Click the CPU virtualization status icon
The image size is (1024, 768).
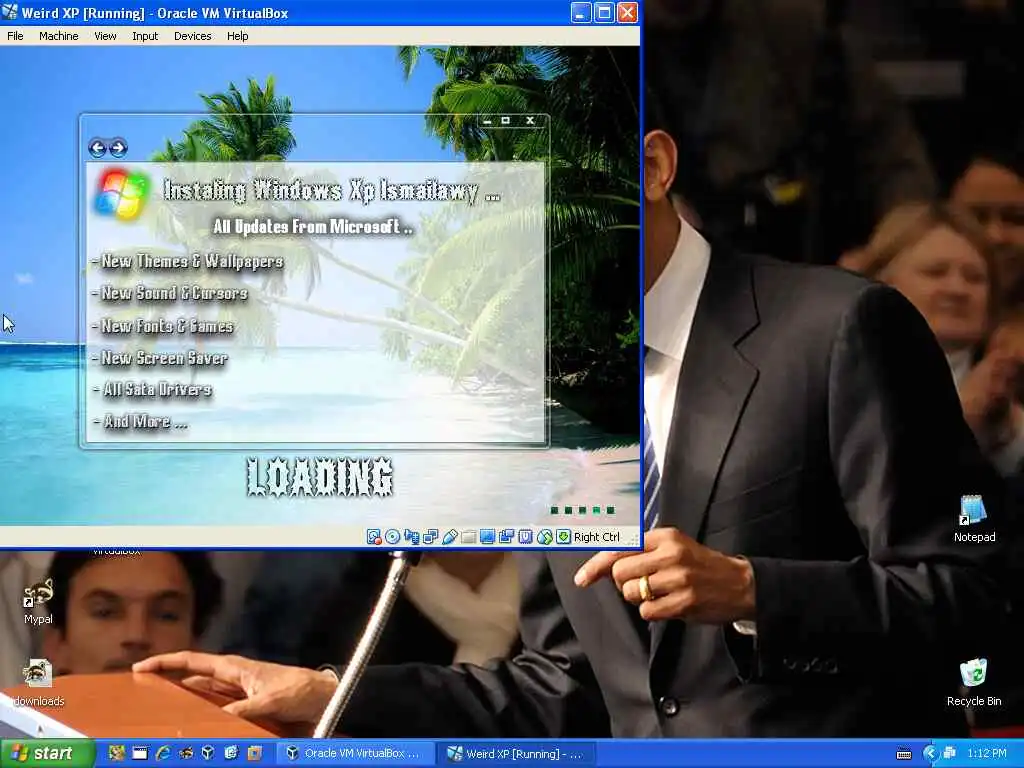pos(525,537)
